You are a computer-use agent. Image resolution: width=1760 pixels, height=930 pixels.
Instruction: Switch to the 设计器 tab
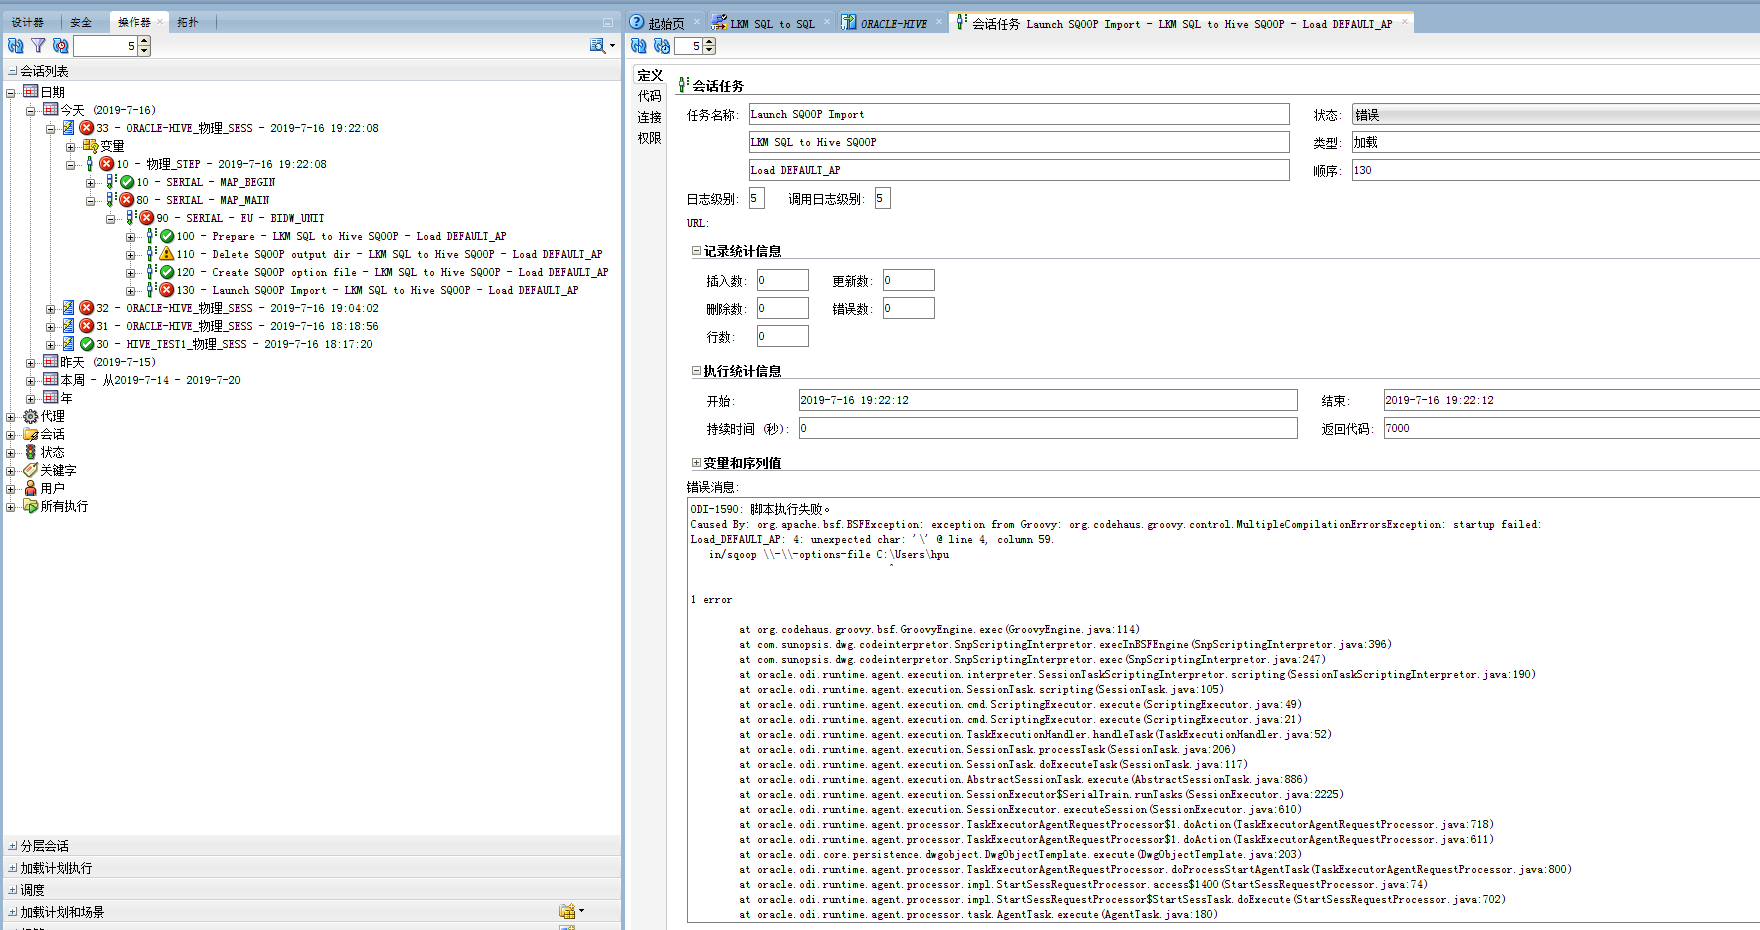pyautogui.click(x=28, y=22)
